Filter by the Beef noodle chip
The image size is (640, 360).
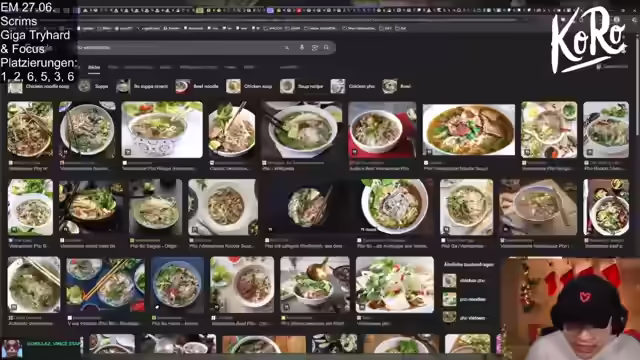(197, 87)
